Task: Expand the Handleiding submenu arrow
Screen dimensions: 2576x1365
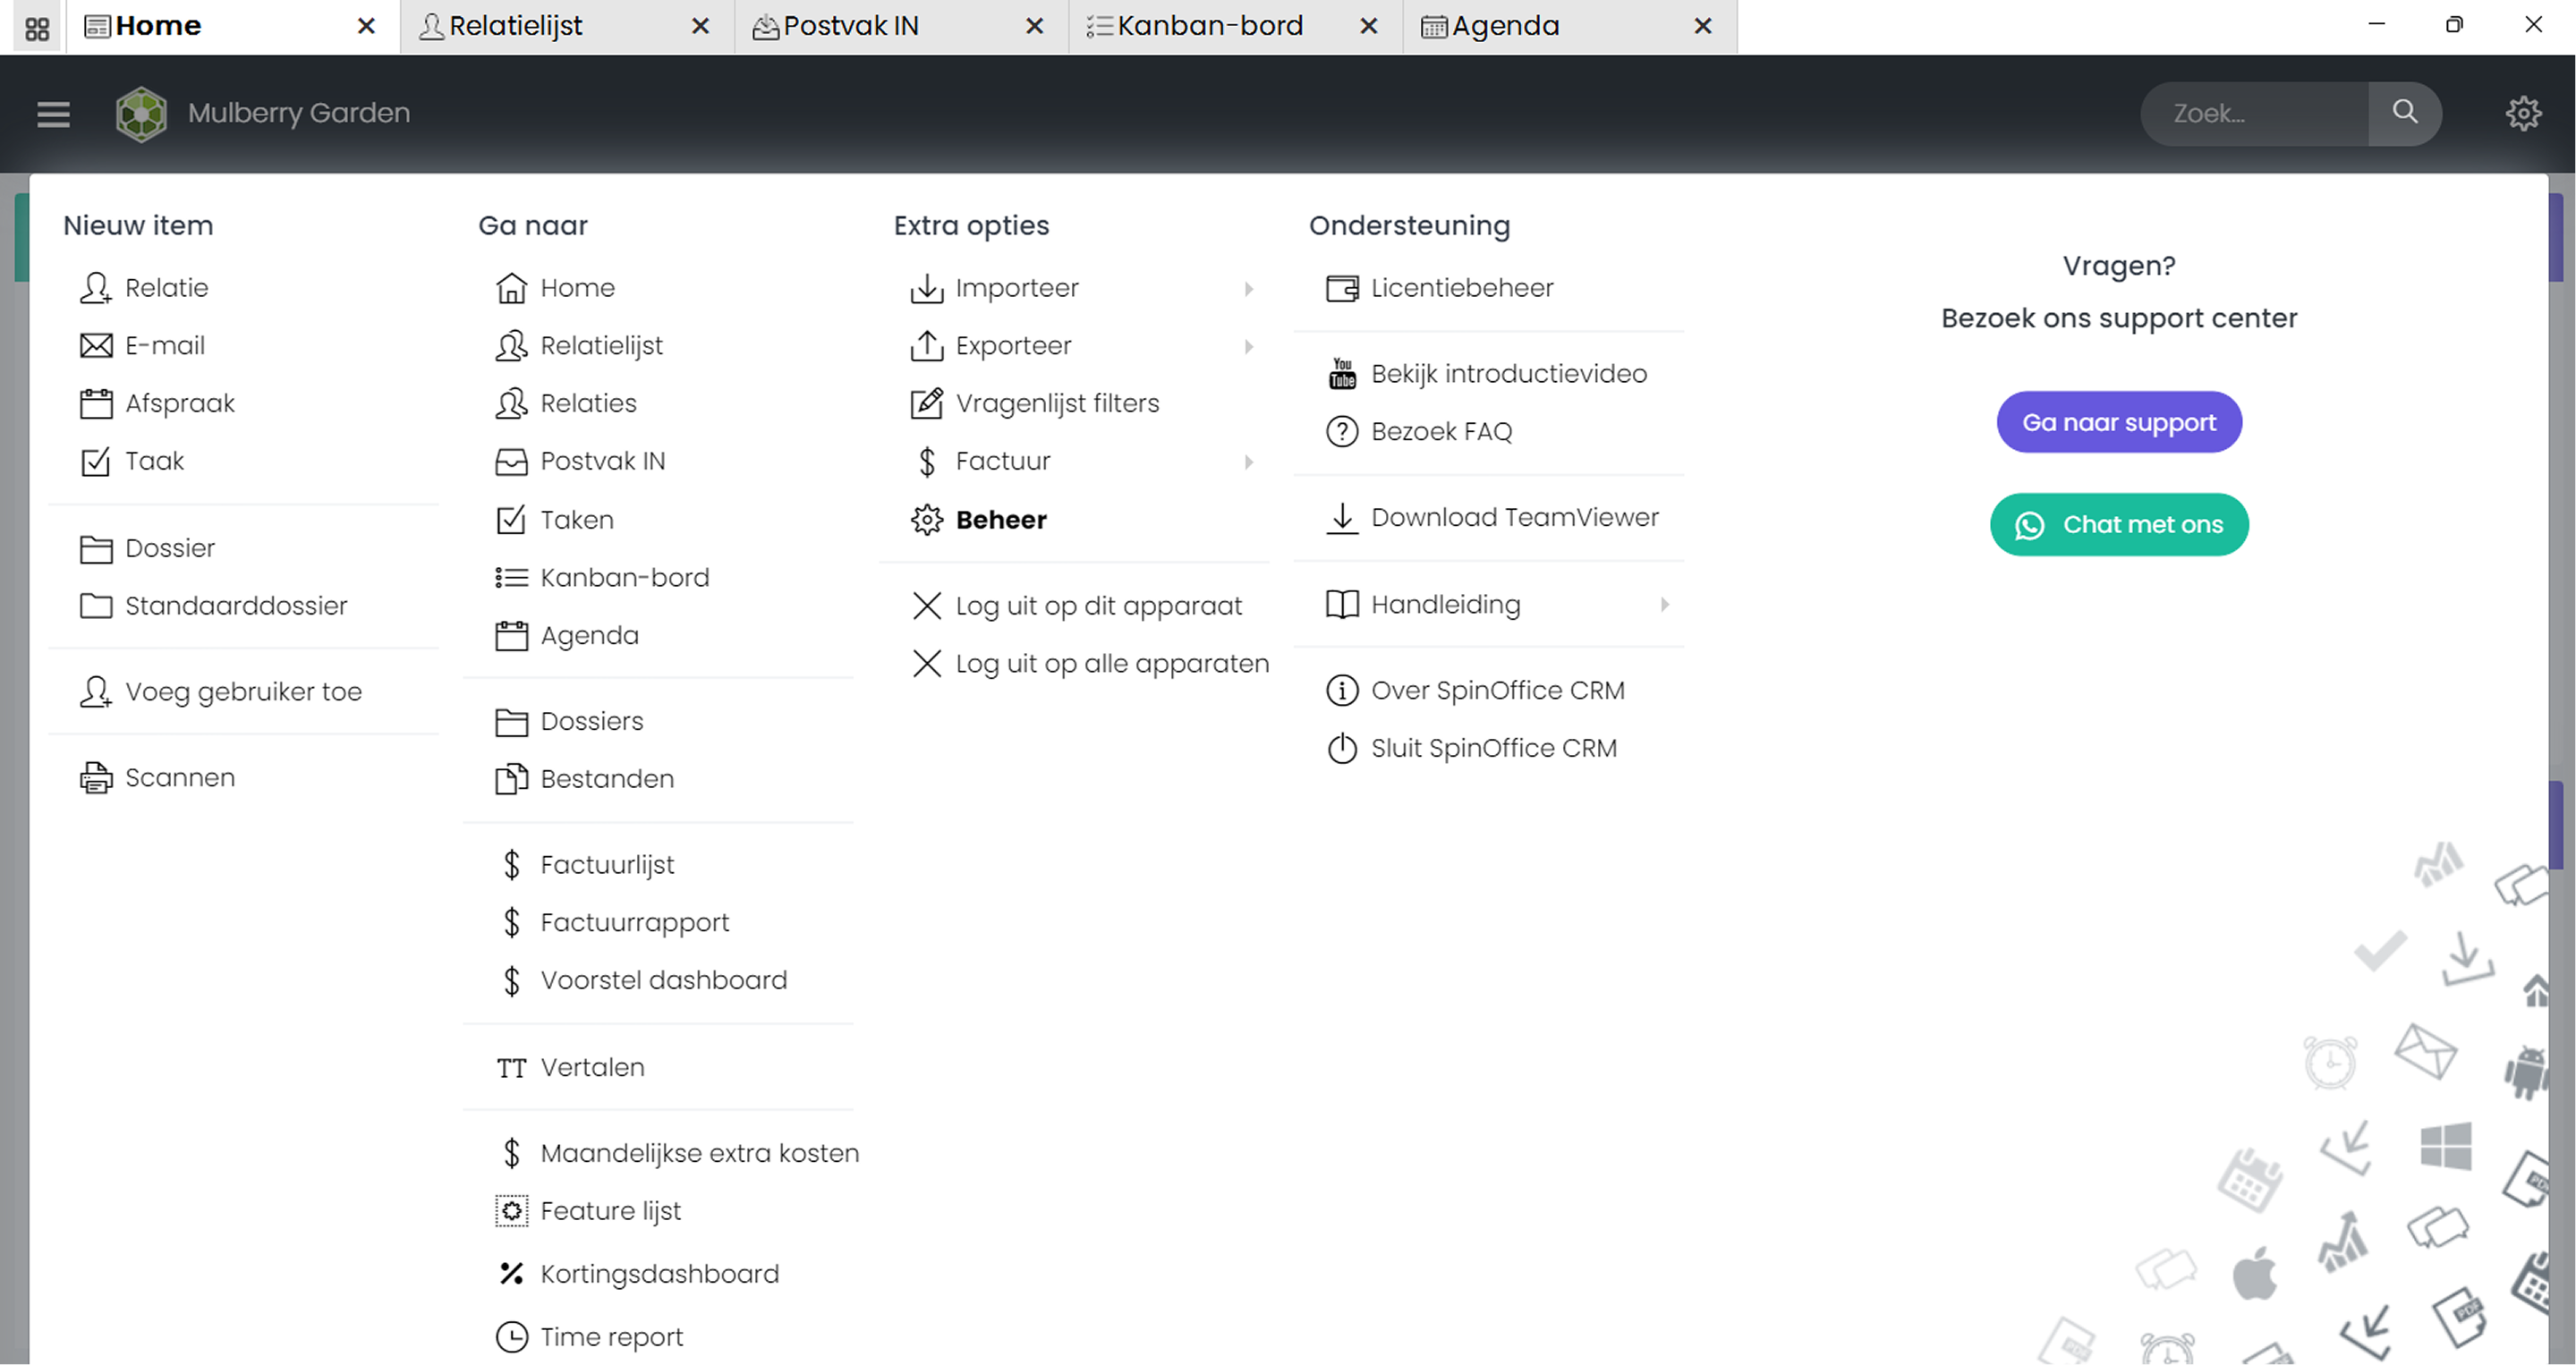Action: click(1665, 605)
